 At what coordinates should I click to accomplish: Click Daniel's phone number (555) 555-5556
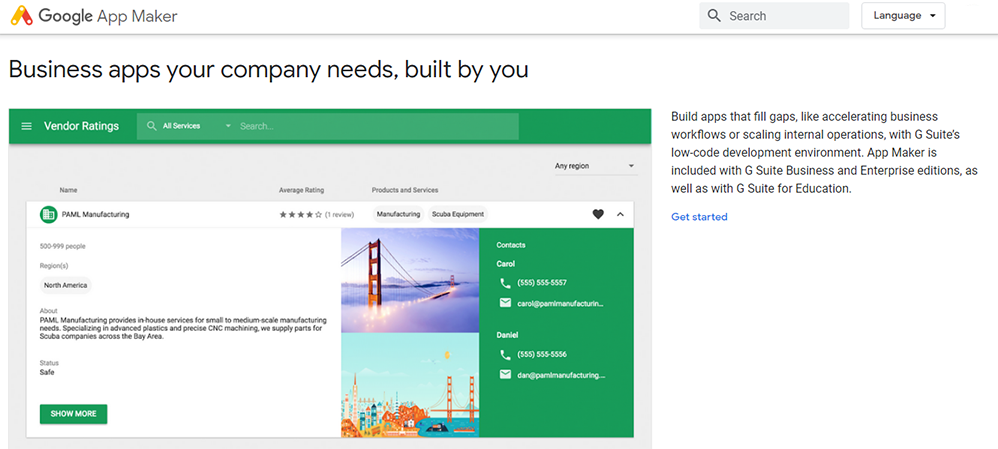tap(542, 354)
